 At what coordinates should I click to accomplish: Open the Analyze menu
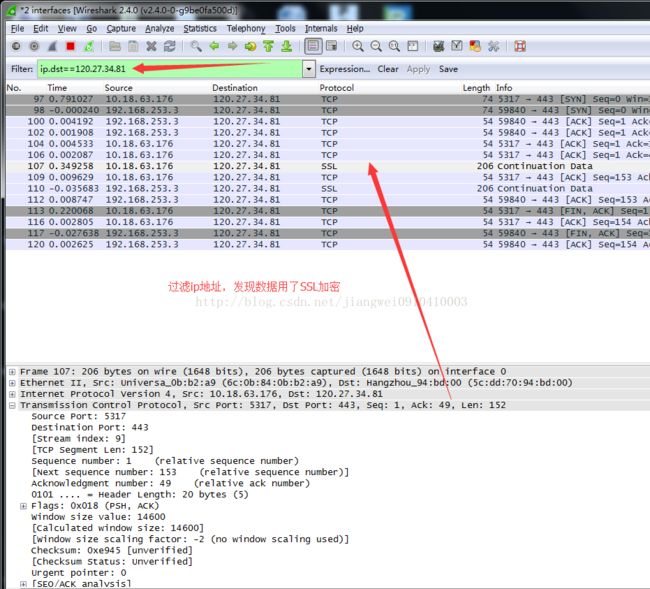pyautogui.click(x=160, y=29)
